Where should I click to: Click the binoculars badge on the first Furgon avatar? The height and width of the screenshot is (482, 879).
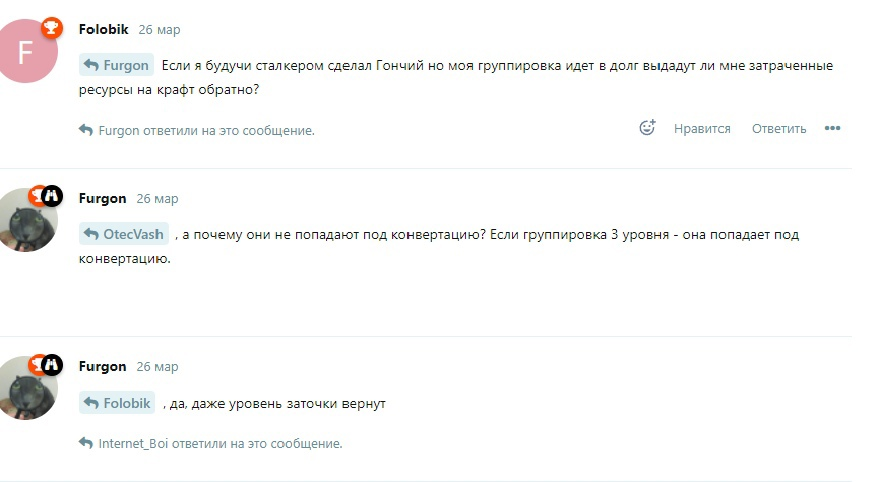pos(52,196)
